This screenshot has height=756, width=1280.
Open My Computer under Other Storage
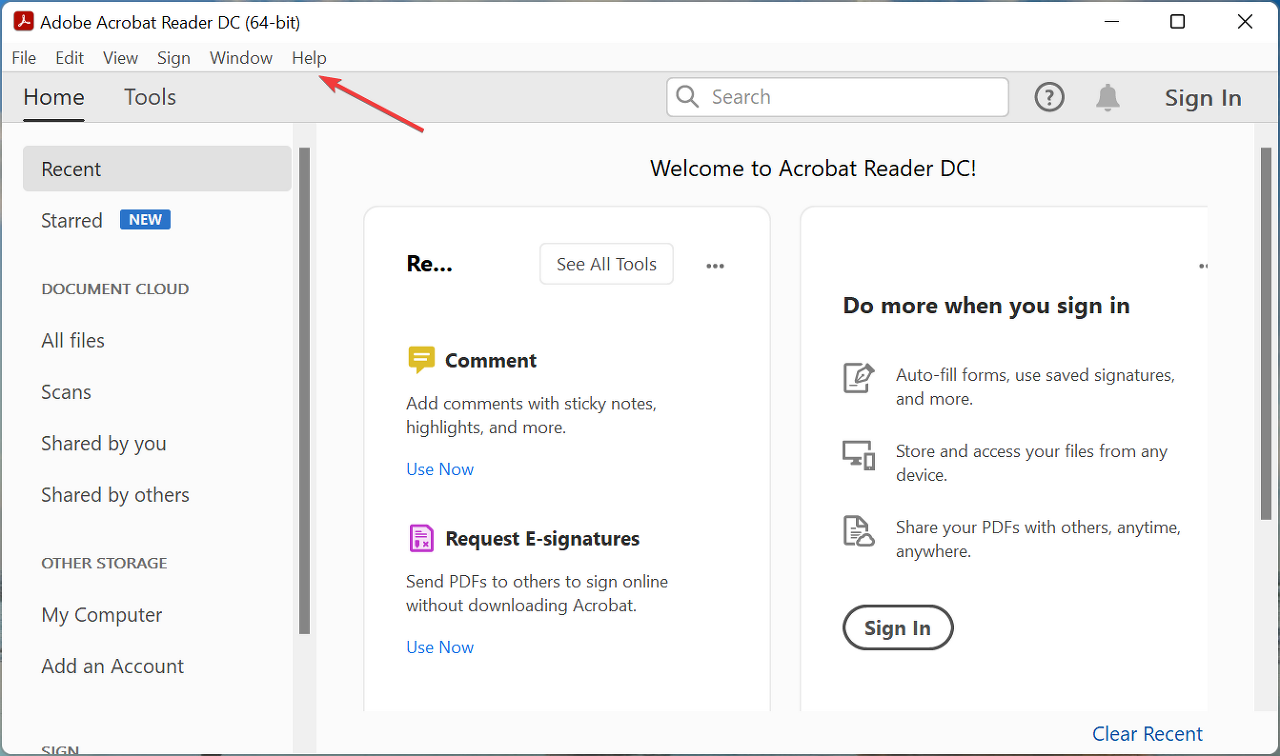(102, 615)
